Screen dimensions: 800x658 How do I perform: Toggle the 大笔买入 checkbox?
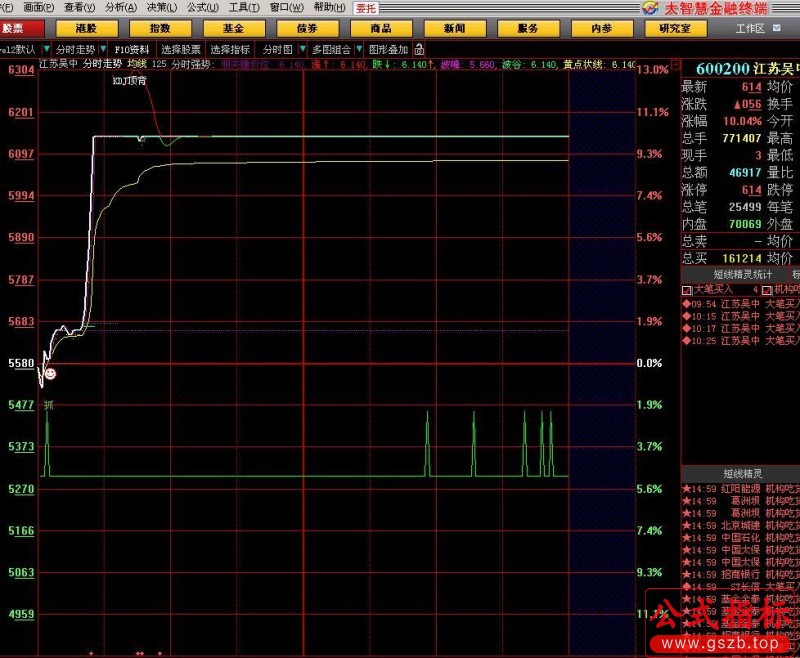pyautogui.click(x=686, y=289)
